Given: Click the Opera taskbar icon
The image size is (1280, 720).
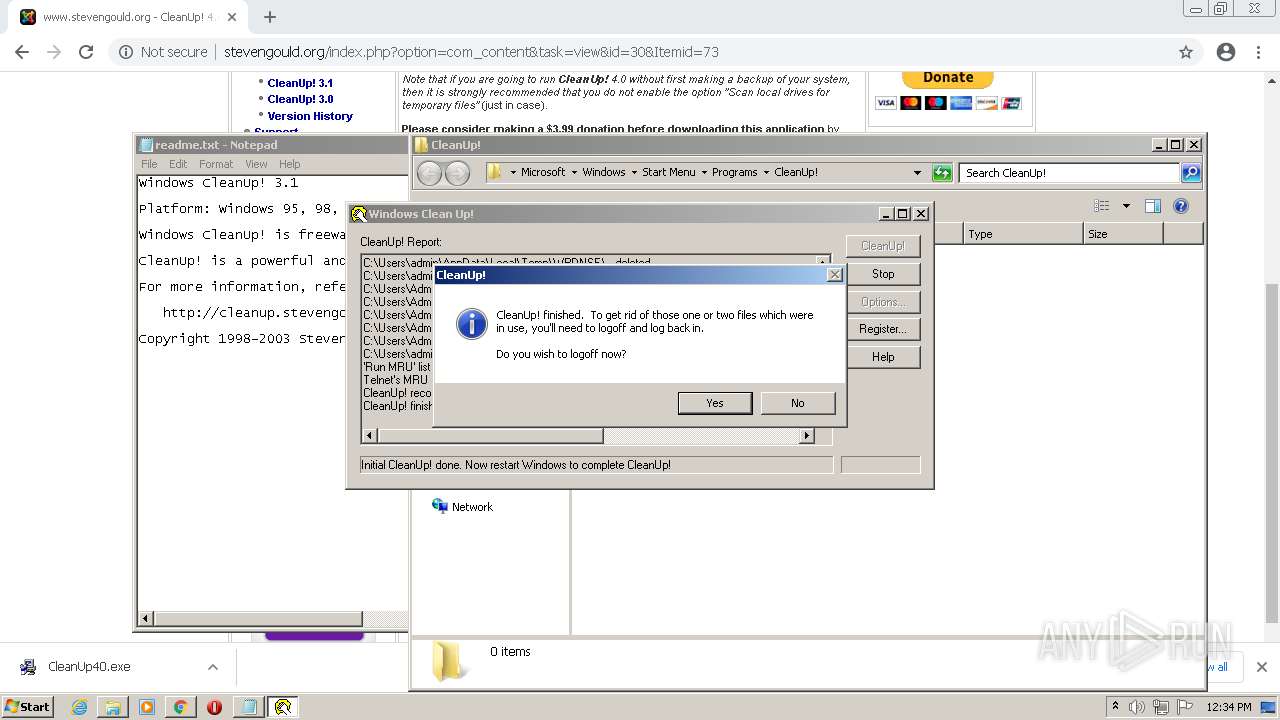Looking at the screenshot, I should pyautogui.click(x=214, y=707).
